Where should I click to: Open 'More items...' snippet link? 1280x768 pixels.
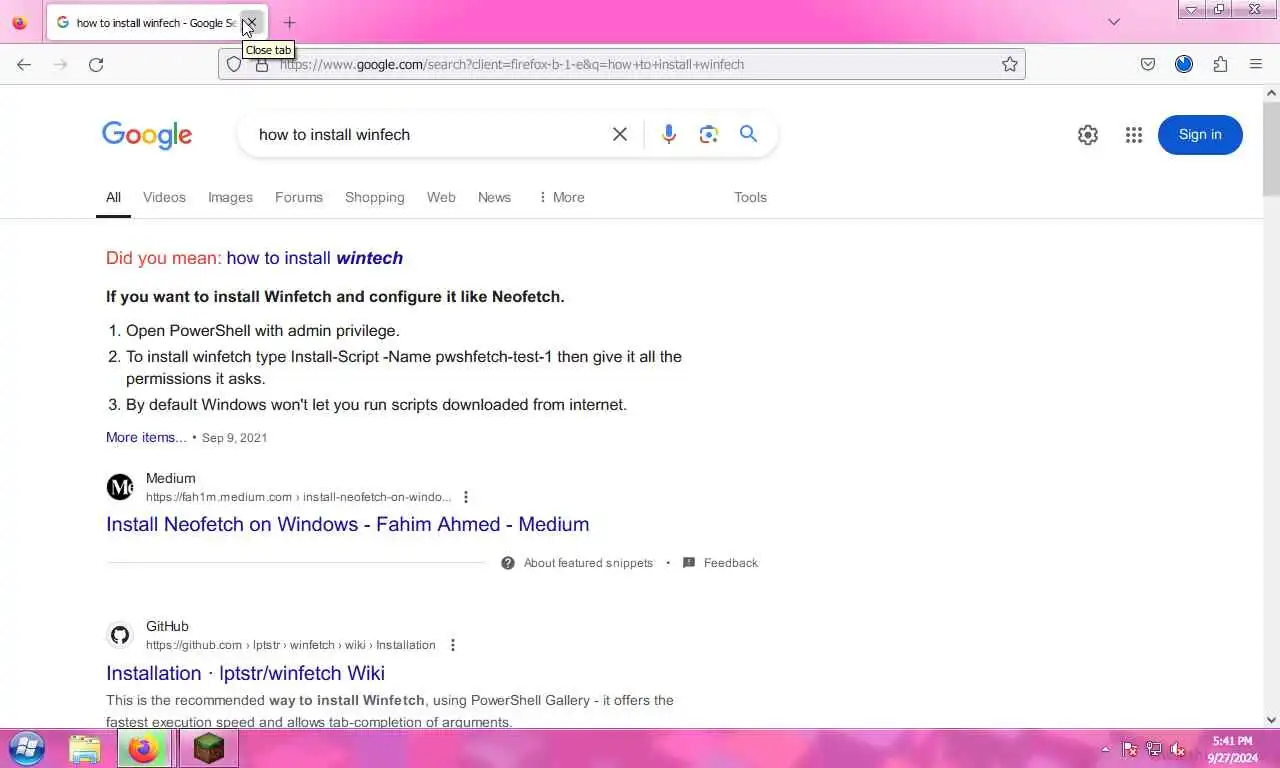click(146, 437)
